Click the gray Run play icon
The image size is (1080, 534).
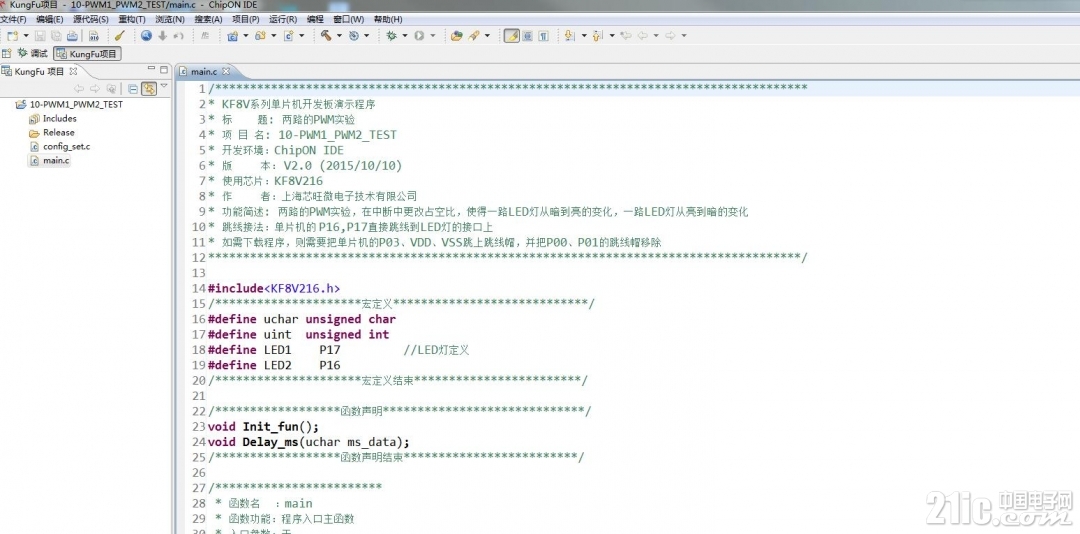pos(419,36)
